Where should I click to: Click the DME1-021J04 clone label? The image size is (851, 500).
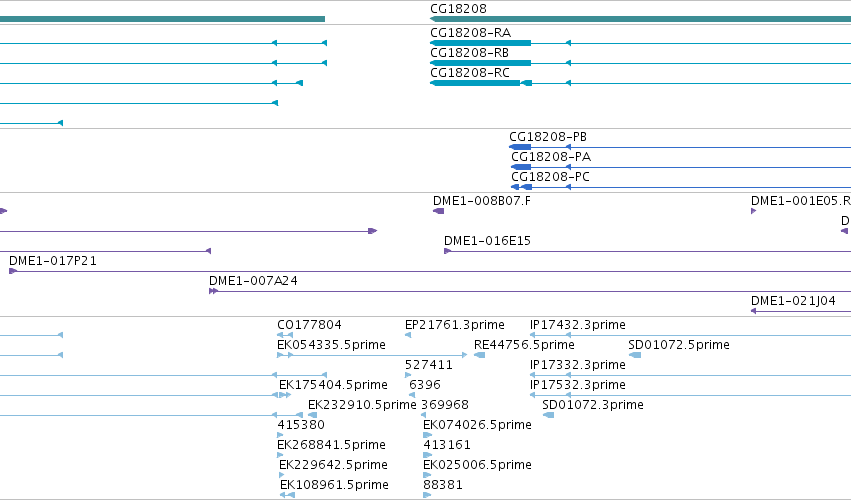[793, 301]
